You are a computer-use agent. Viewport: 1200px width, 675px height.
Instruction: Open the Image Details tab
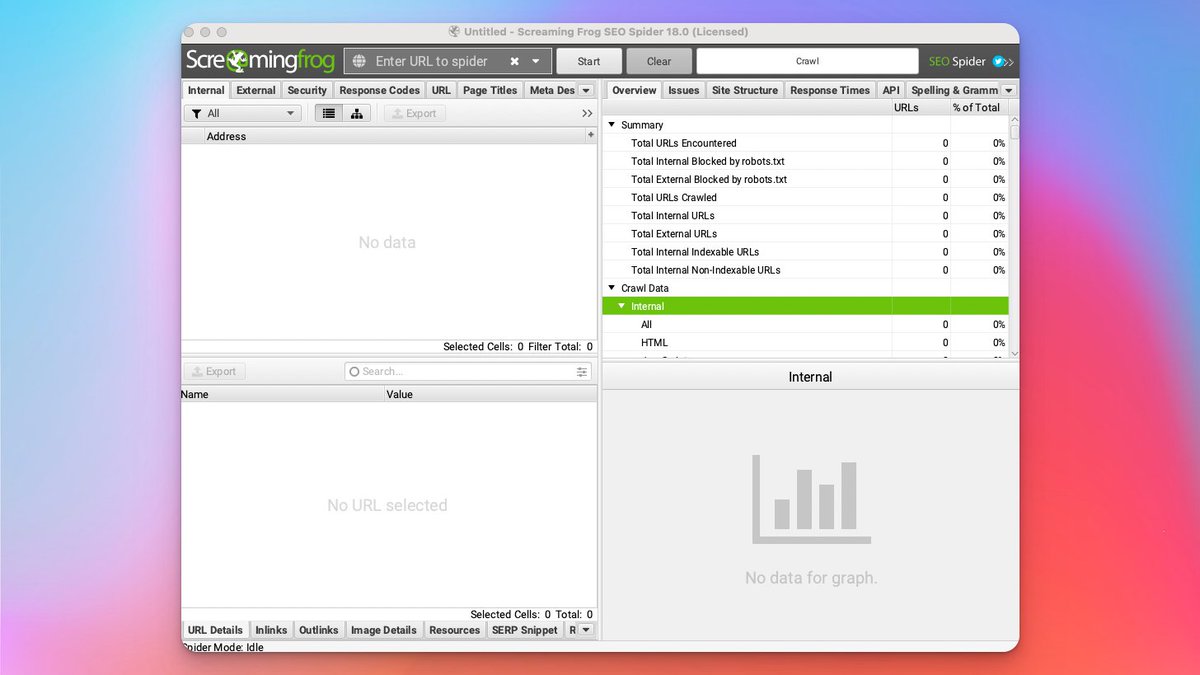point(384,630)
